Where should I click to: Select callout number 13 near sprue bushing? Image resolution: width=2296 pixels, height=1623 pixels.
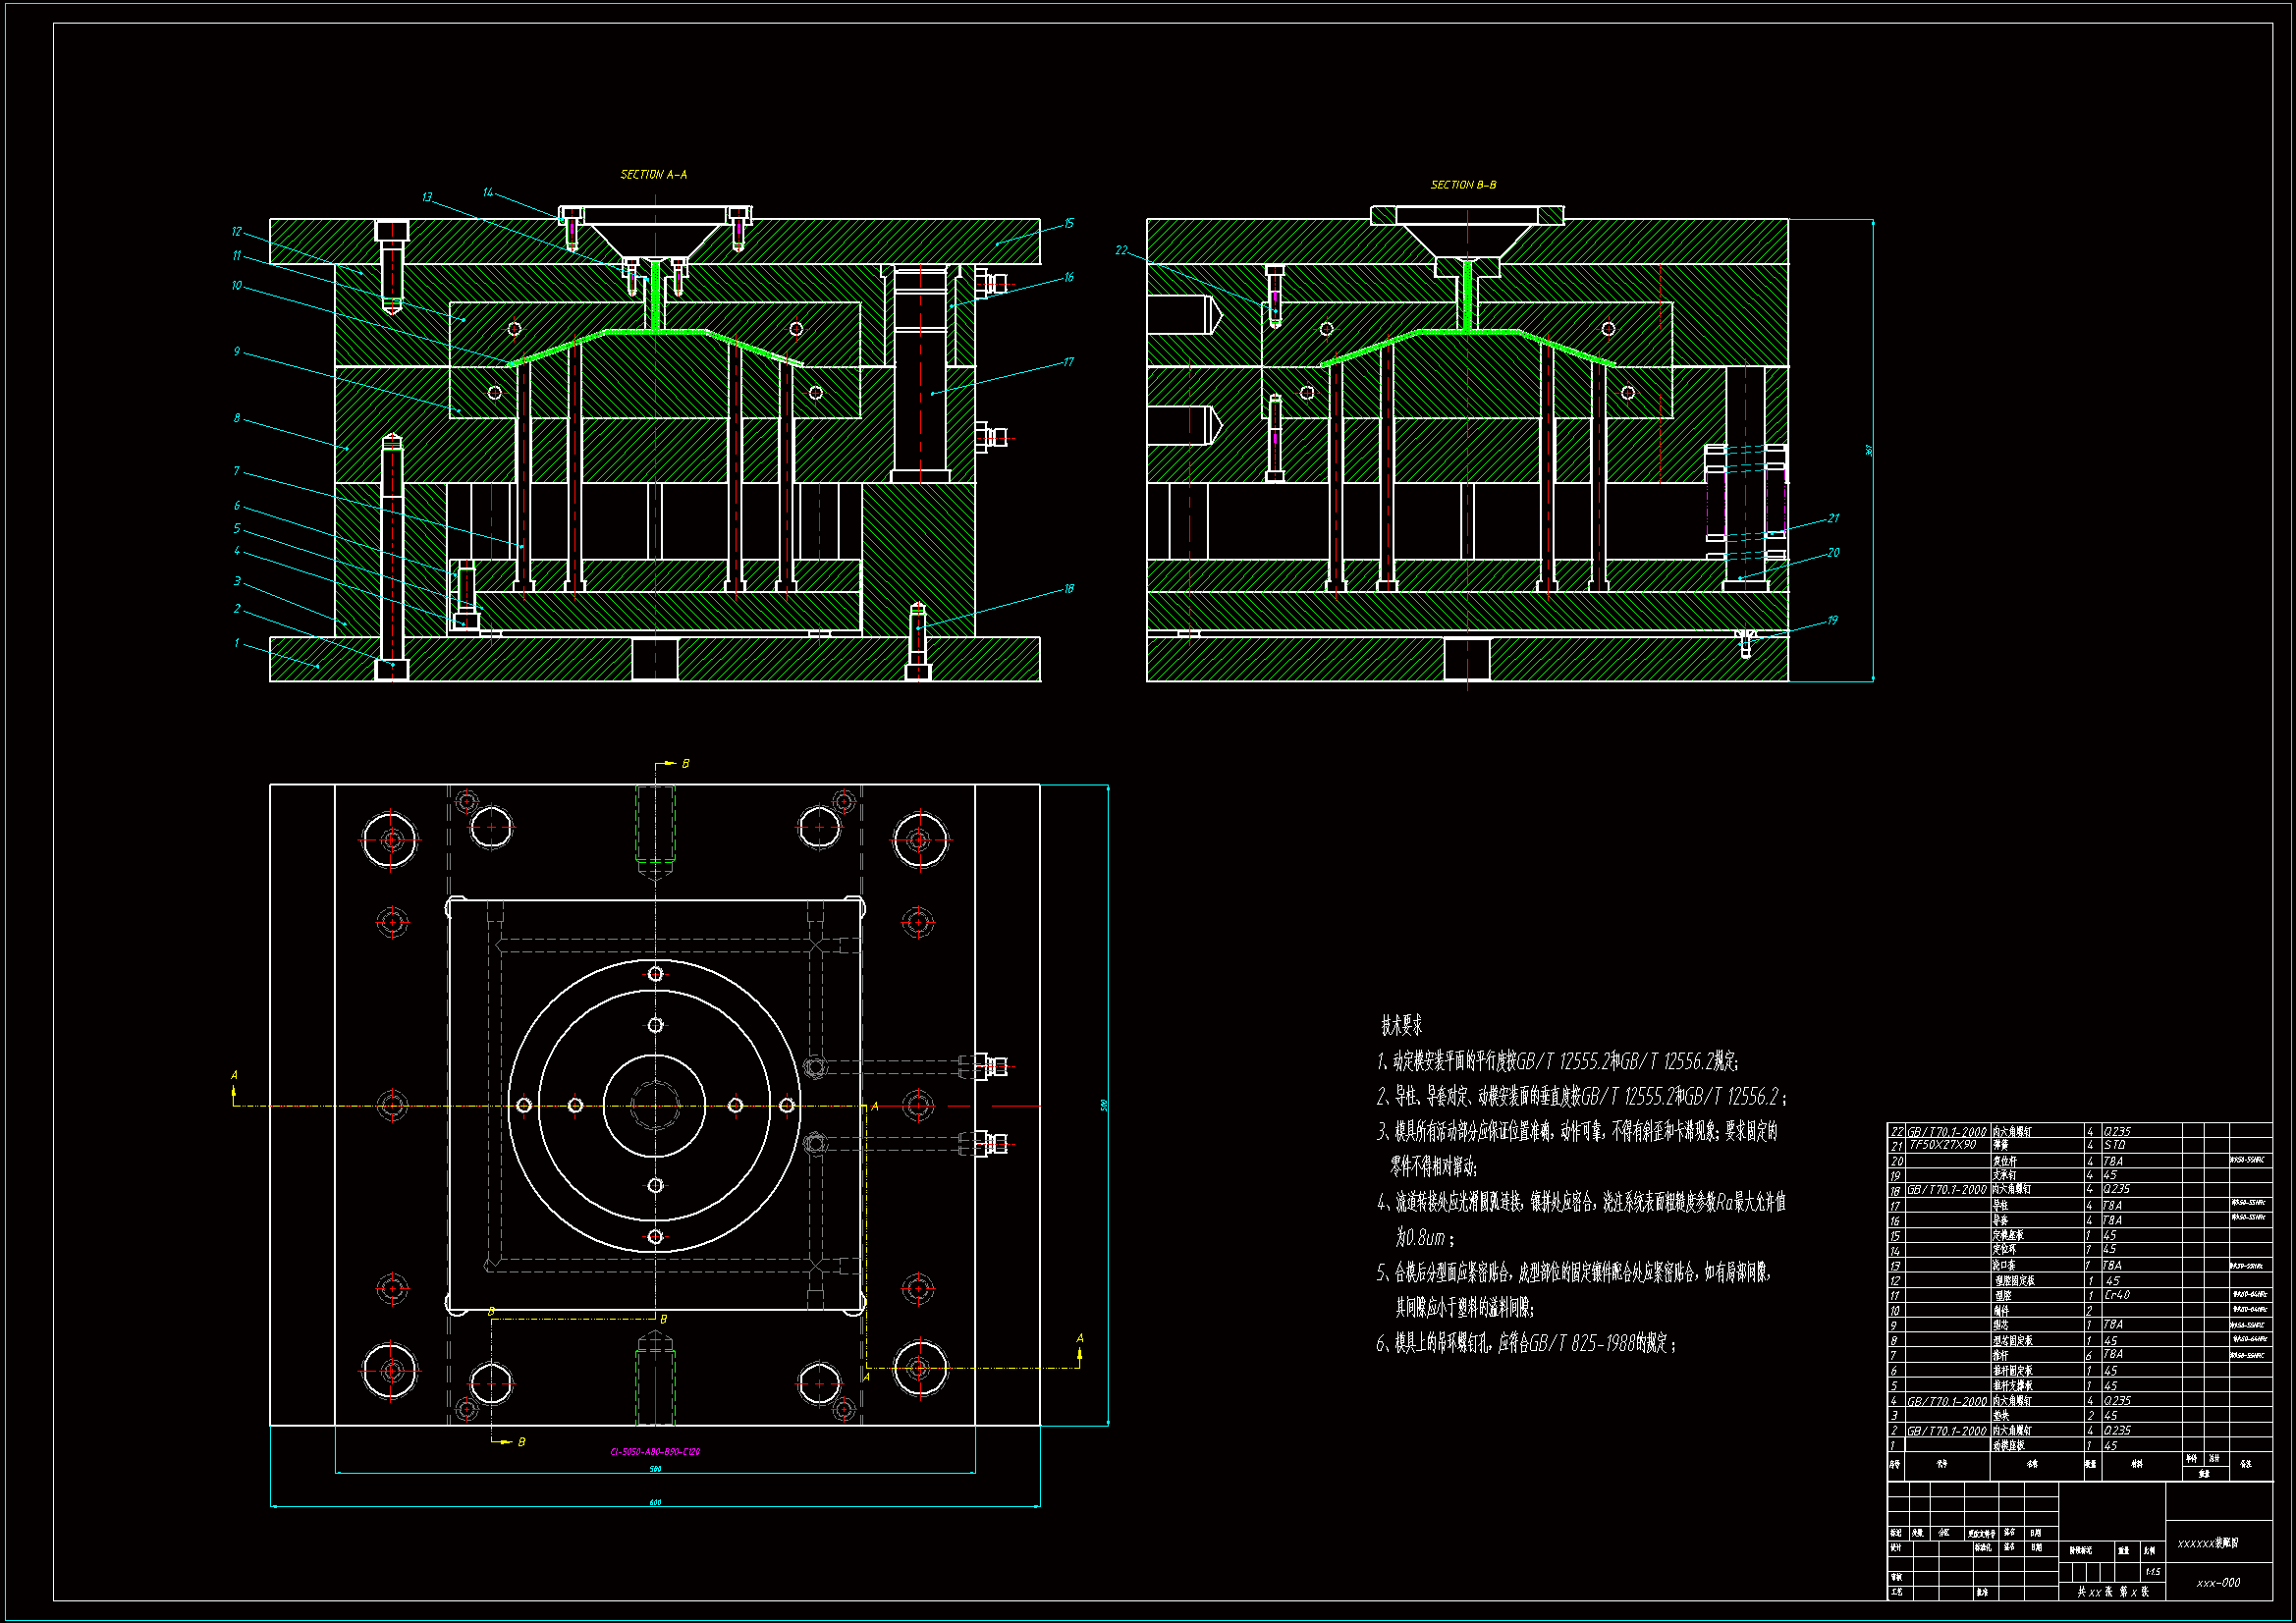(x=427, y=197)
